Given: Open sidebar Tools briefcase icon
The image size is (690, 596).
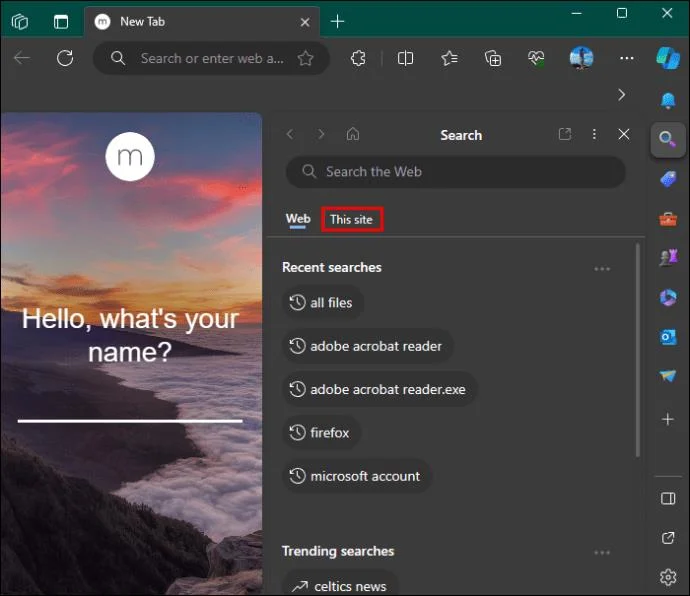Looking at the screenshot, I should click(x=667, y=218).
